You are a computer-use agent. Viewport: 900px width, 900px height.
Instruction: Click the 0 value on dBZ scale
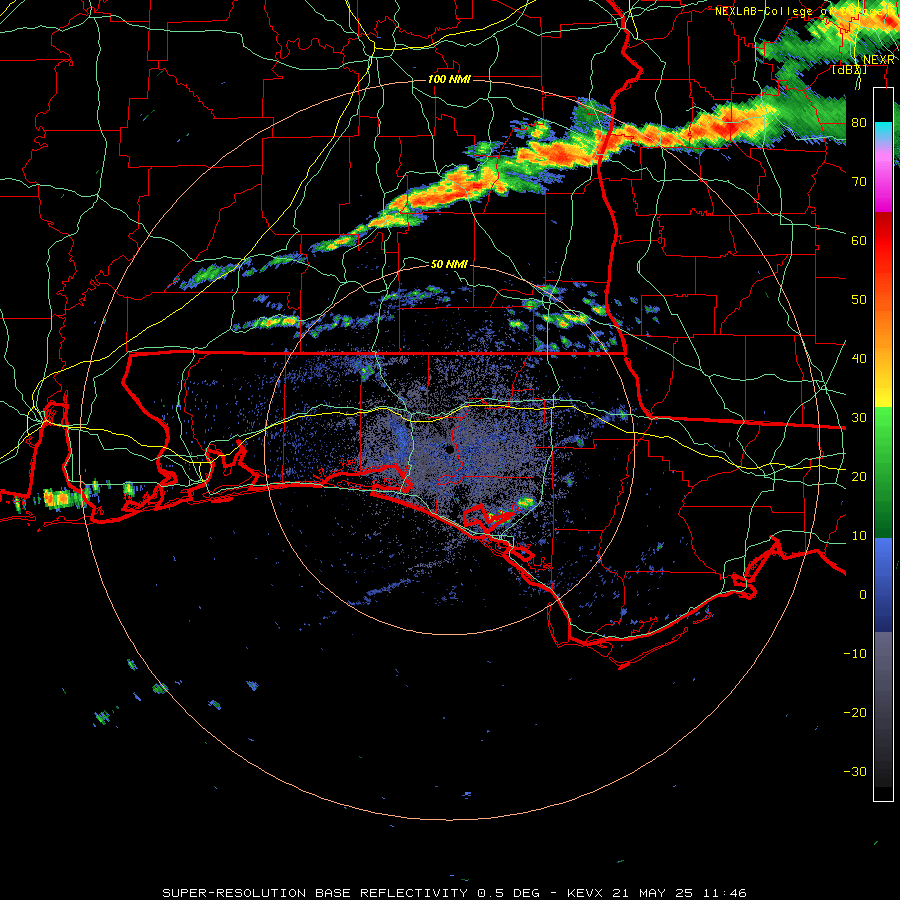pyautogui.click(x=863, y=595)
